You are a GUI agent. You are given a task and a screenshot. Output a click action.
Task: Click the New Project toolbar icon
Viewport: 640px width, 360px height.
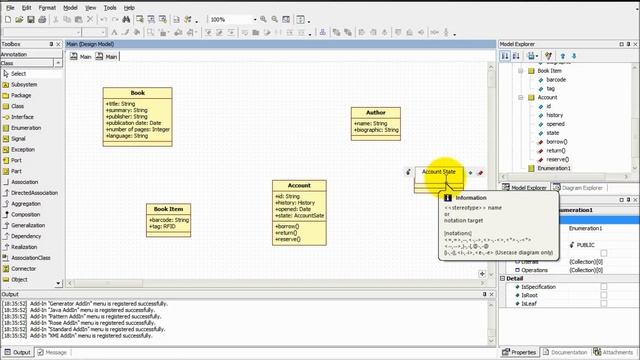(8, 19)
